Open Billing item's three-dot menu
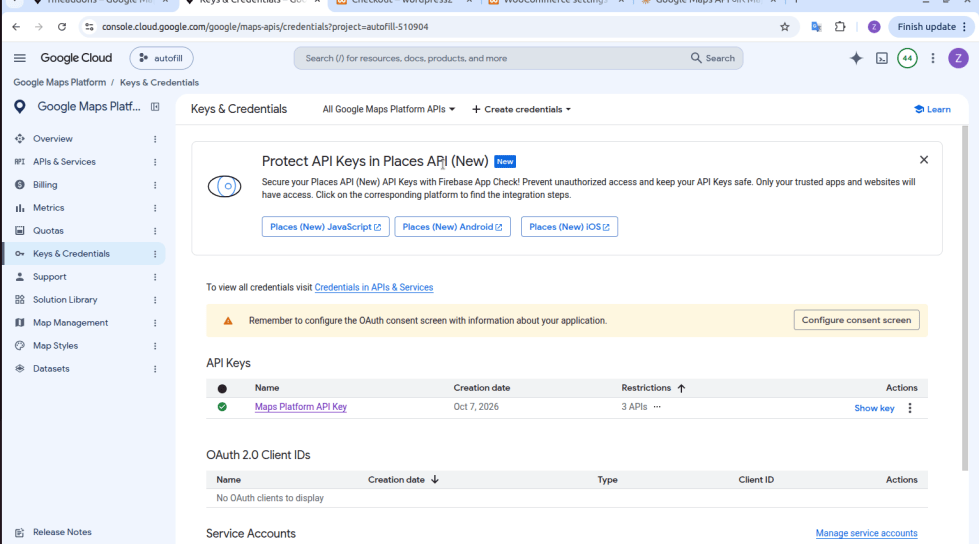 155,185
